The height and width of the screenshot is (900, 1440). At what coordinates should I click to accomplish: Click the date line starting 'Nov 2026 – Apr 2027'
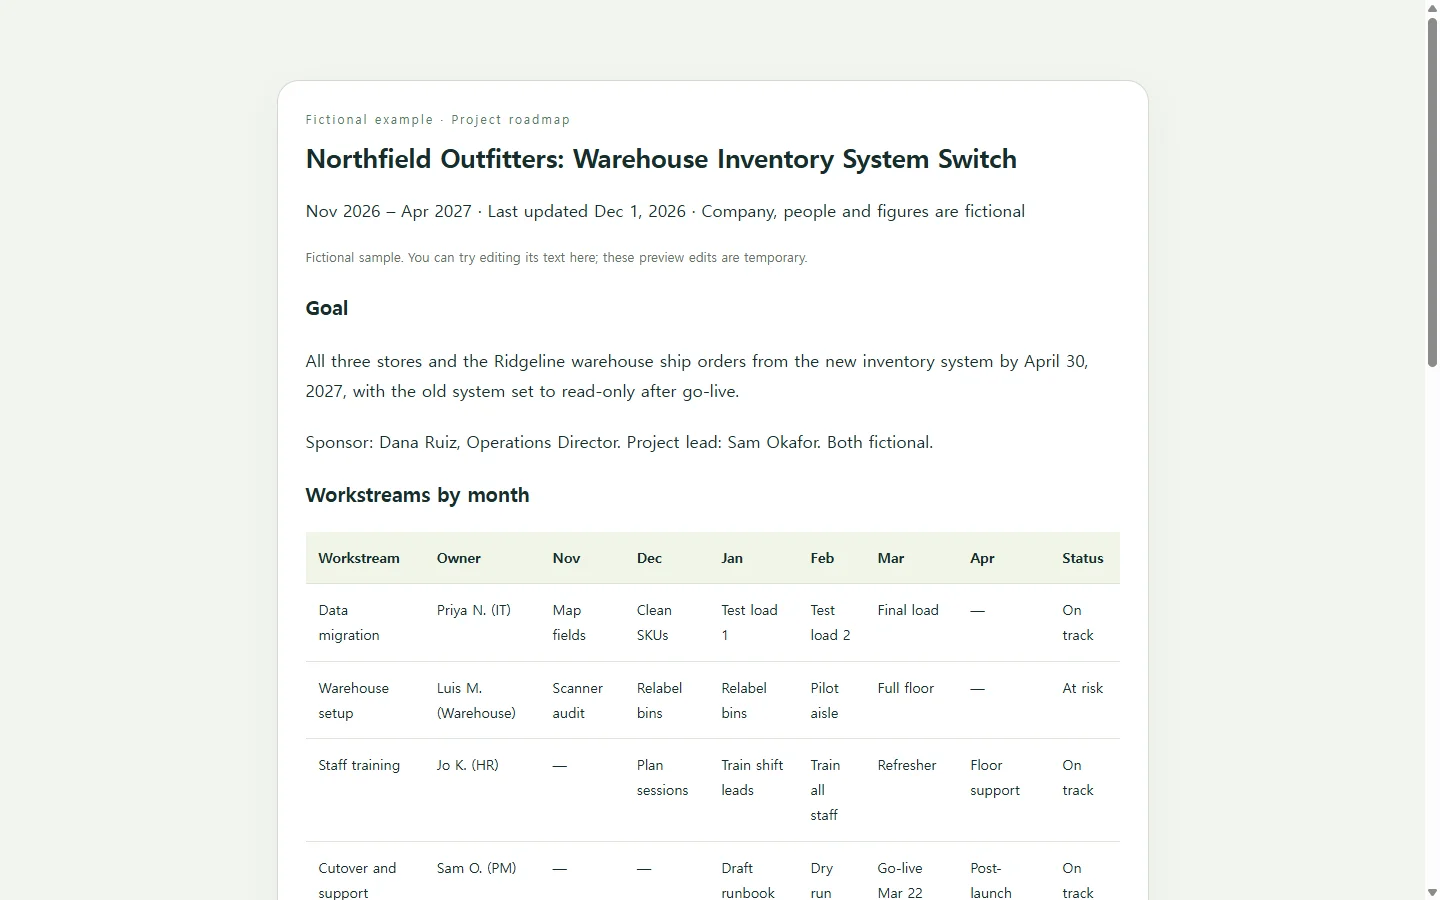pyautogui.click(x=665, y=211)
